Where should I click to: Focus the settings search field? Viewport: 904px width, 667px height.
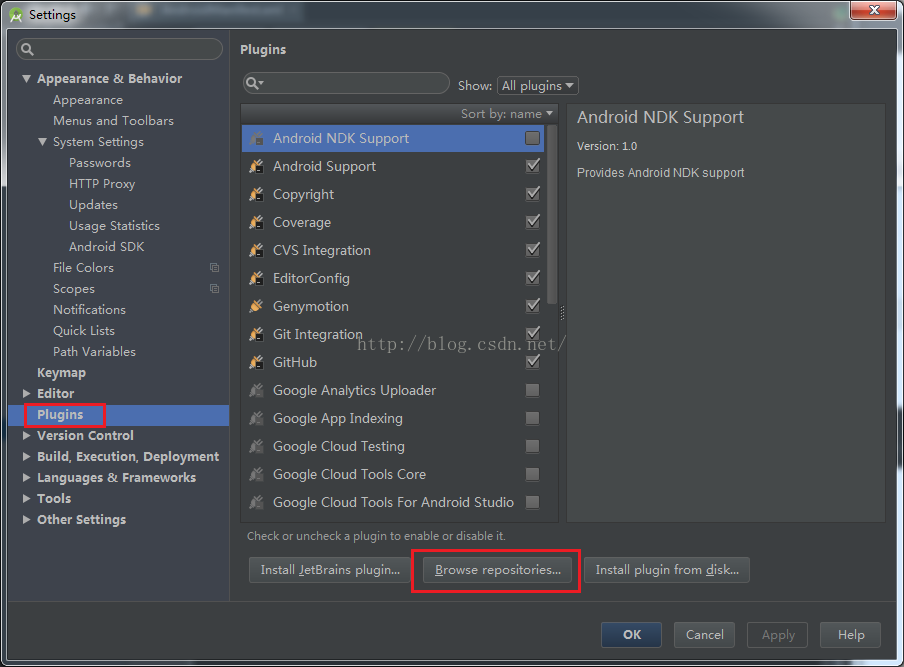[119, 49]
